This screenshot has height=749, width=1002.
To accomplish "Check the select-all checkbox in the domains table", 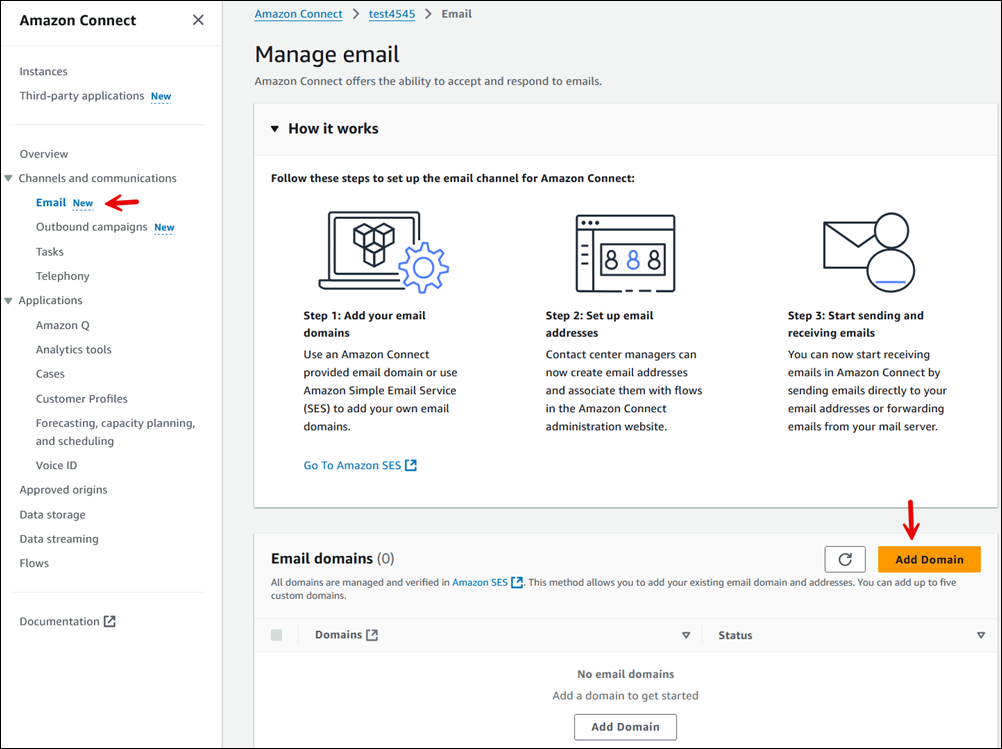I will pyautogui.click(x=277, y=634).
